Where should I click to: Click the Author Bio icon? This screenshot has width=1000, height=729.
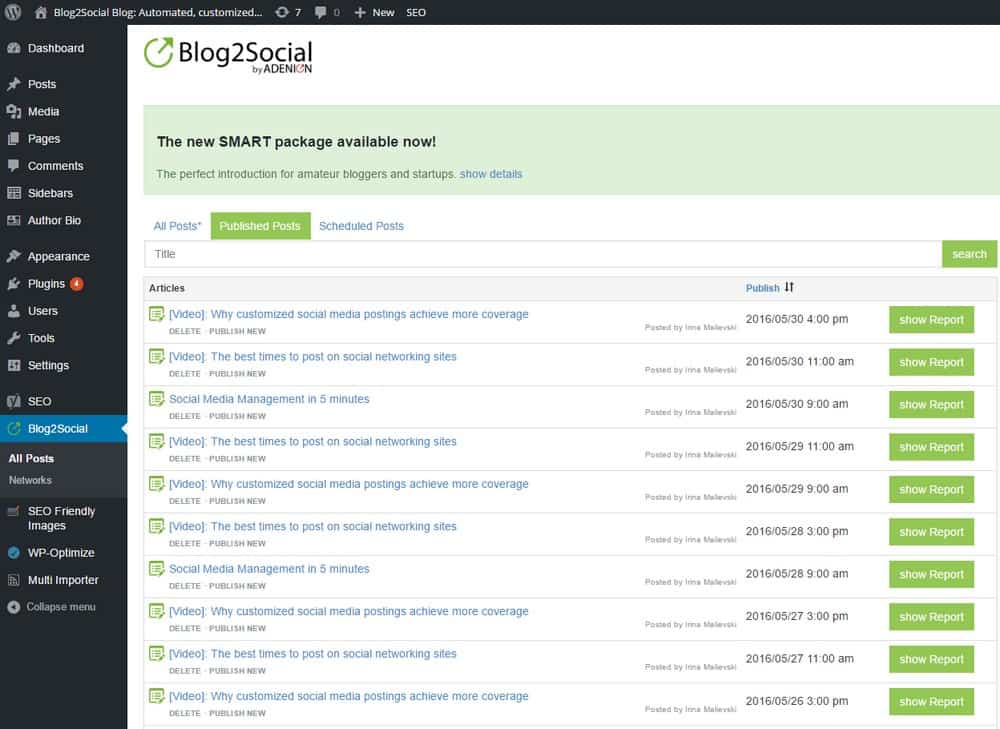[13, 221]
